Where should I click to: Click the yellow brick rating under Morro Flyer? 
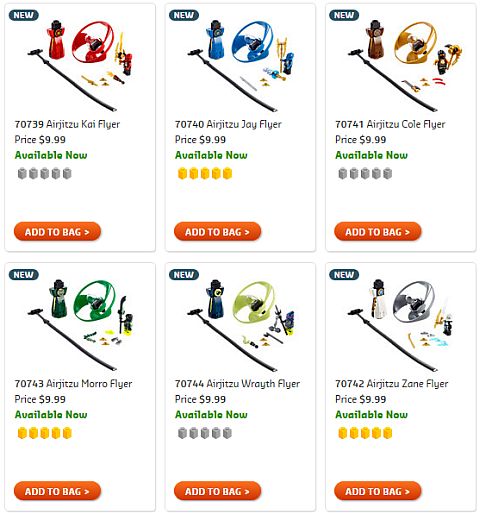pos(44,433)
